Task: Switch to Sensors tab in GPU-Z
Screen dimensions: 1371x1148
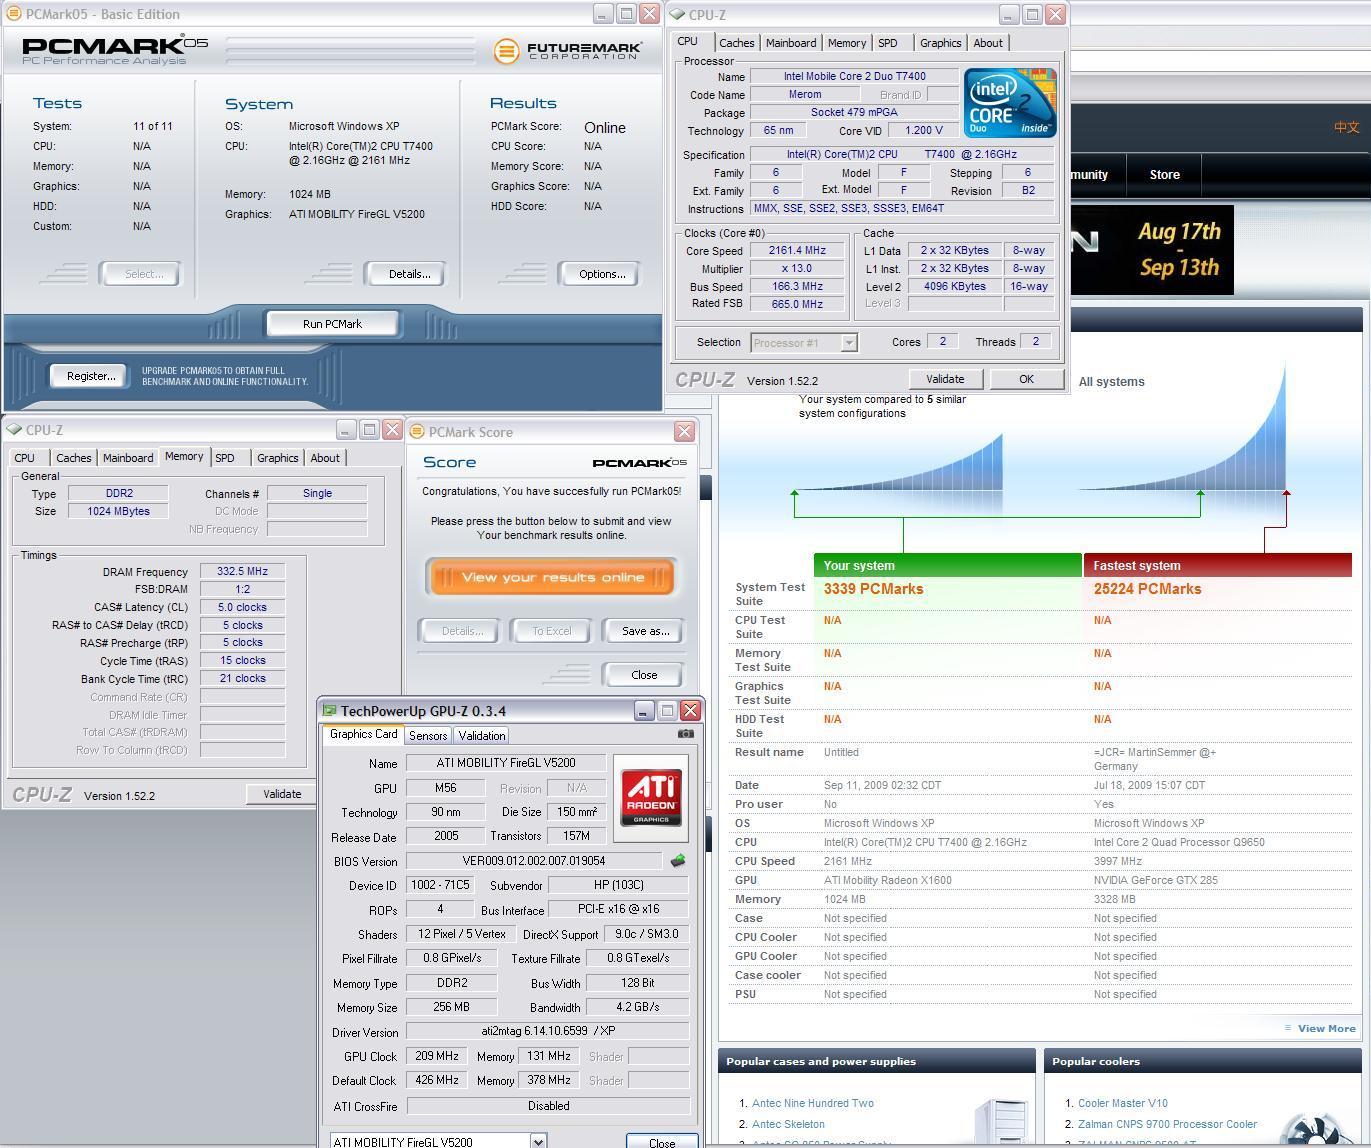Action: click(428, 736)
